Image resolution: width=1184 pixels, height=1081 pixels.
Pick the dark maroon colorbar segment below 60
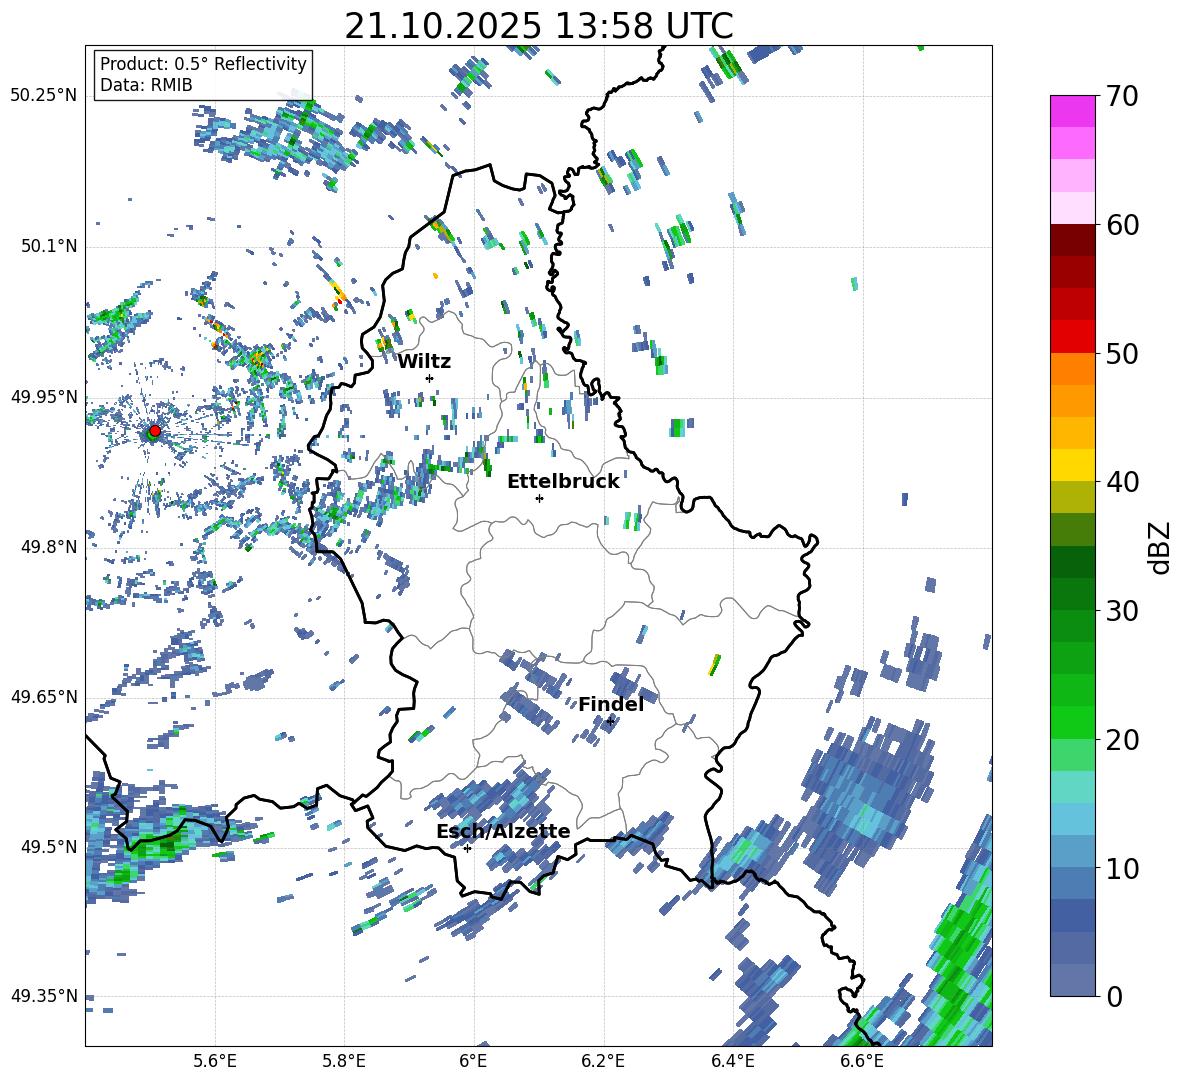[1073, 240]
